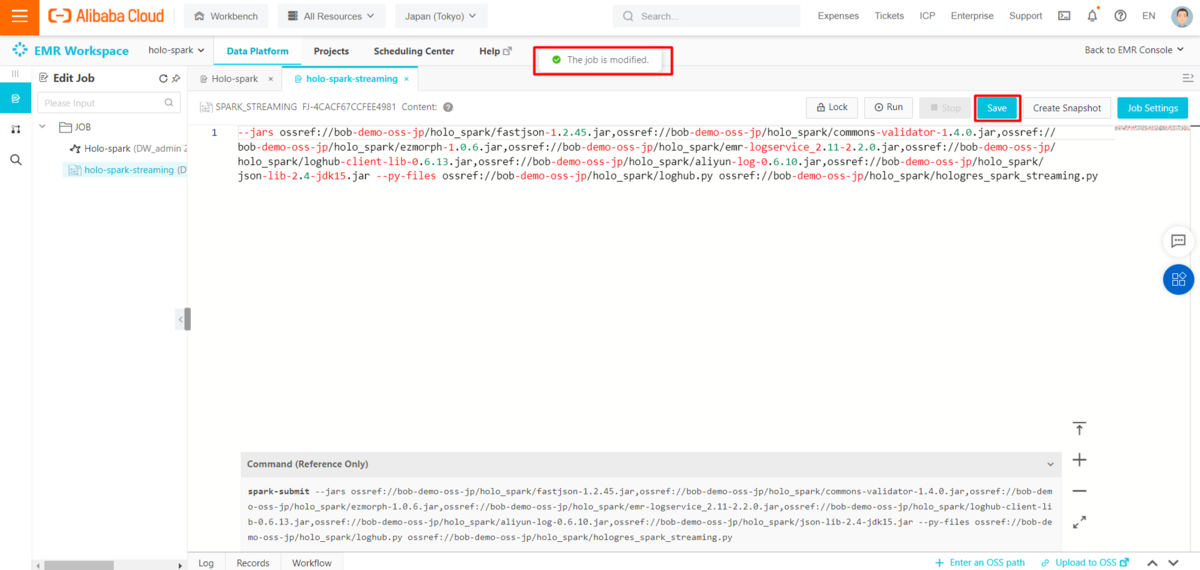Close the holo-spark-streaming tab
Viewport: 1200px width, 570px height.
tap(406, 78)
